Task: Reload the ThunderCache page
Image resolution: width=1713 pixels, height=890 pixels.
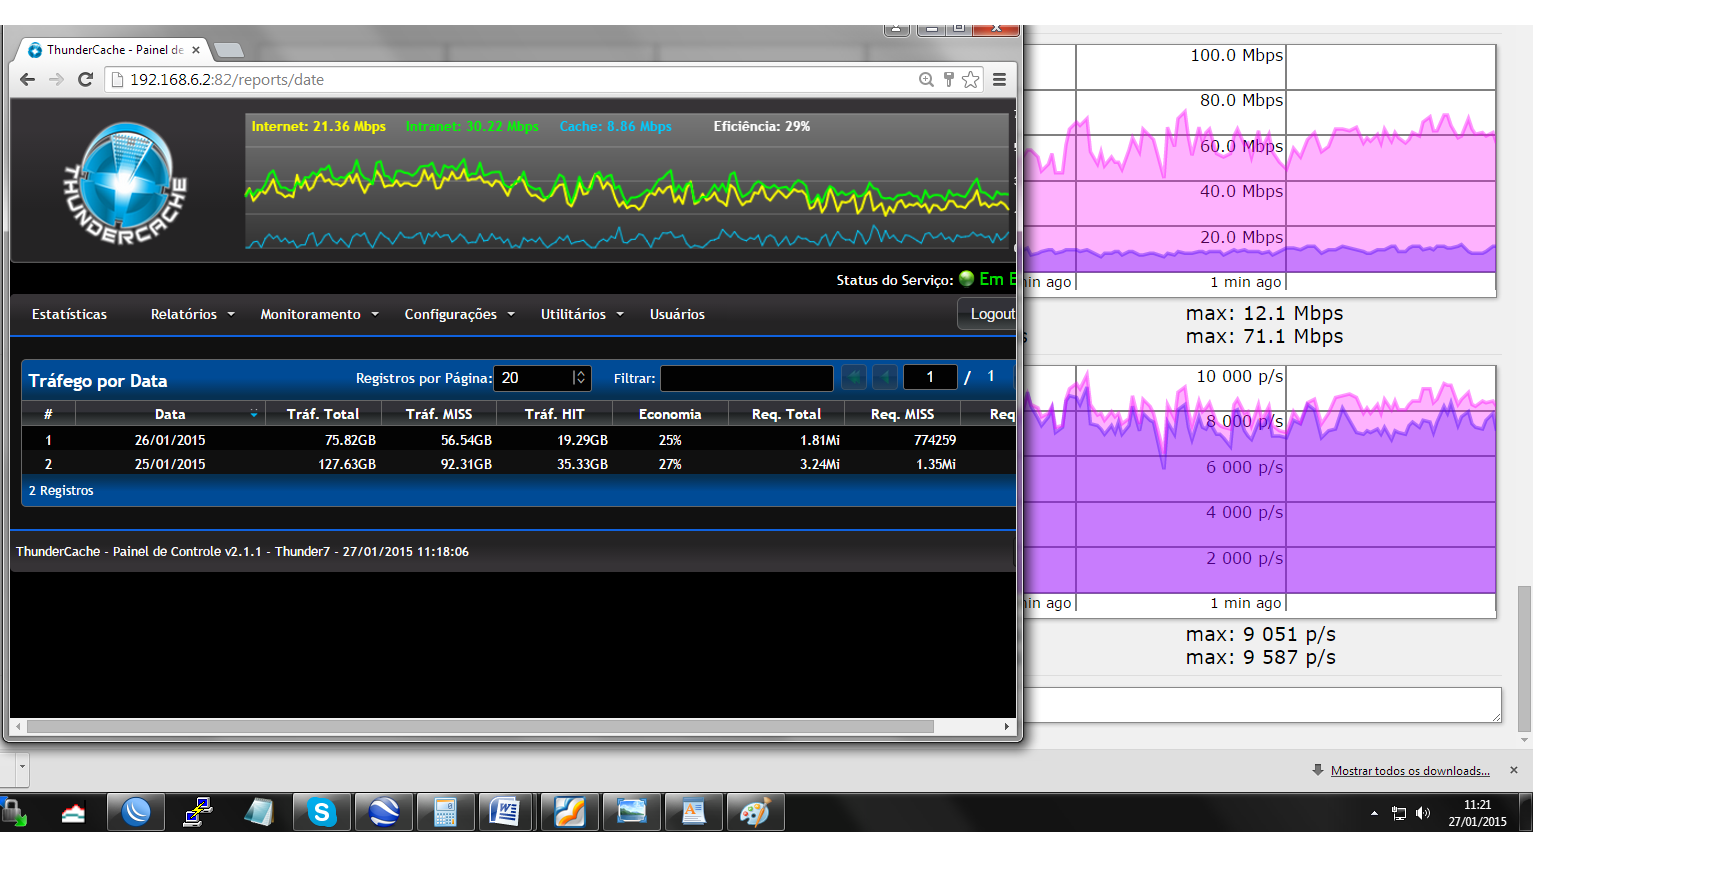Action: pyautogui.click(x=85, y=80)
